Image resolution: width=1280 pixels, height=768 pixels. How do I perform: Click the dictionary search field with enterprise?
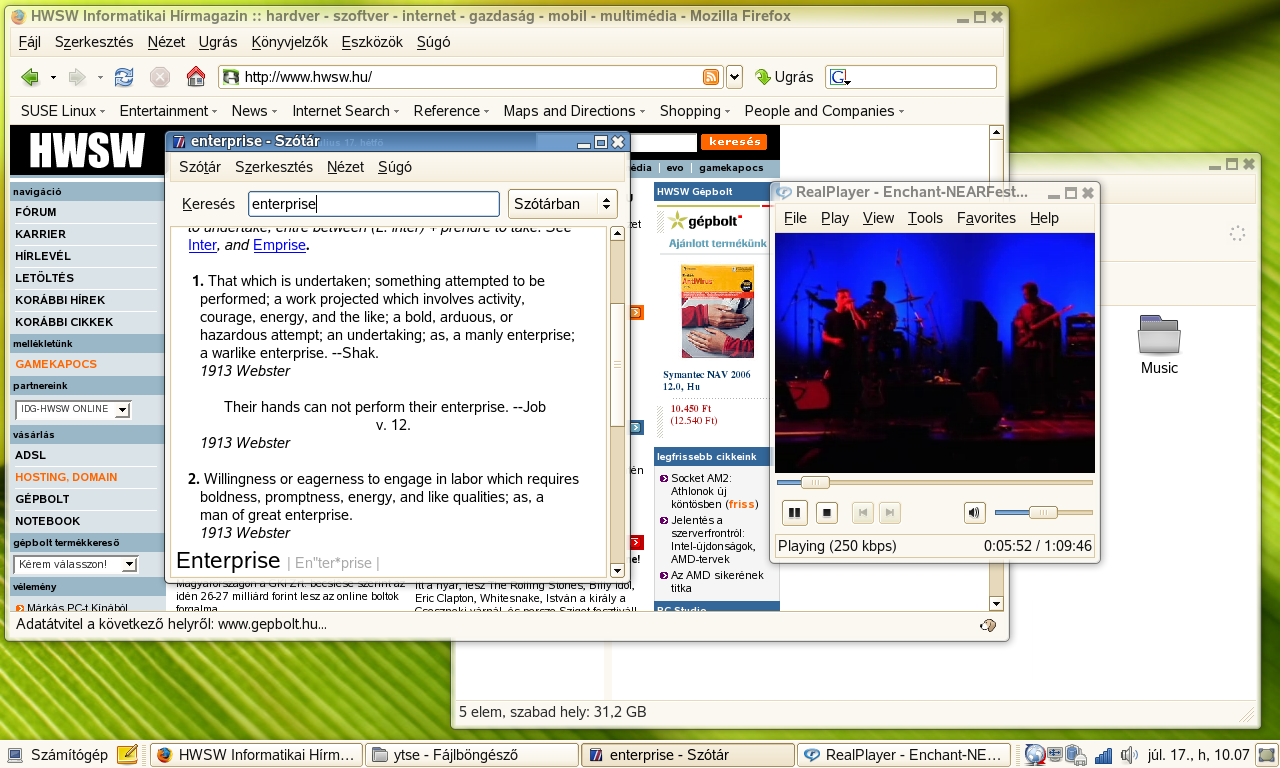(x=374, y=204)
